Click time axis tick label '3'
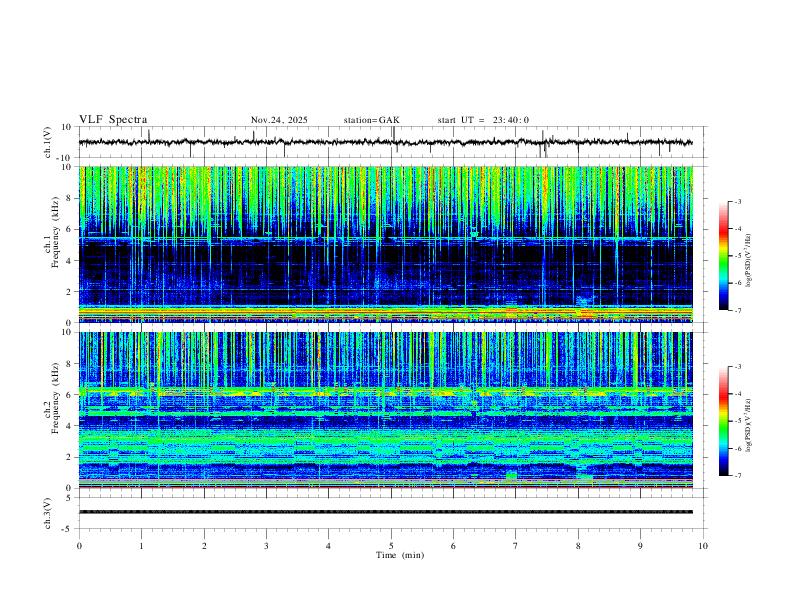792x612 pixels. [267, 546]
